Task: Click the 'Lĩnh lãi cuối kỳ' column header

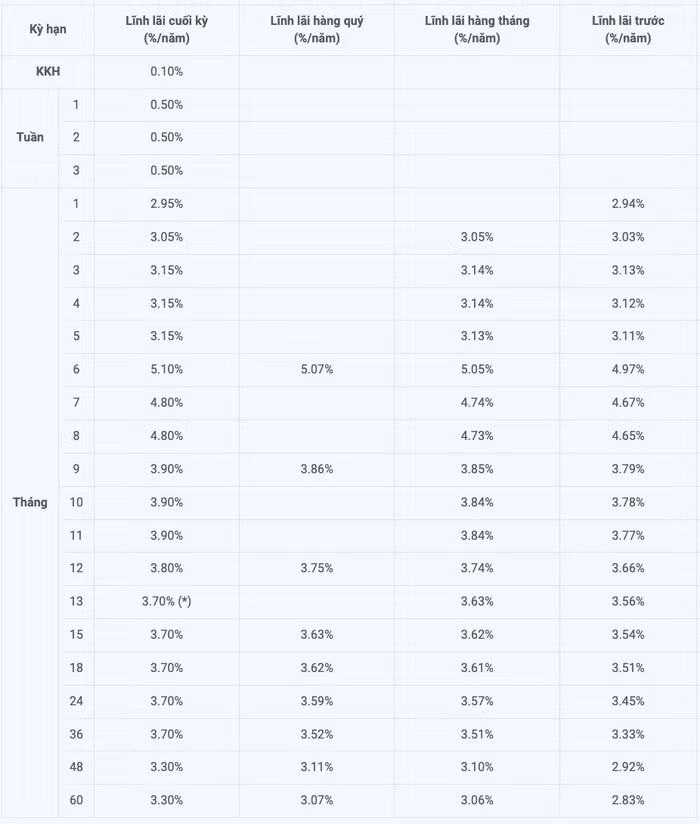Action: (x=166, y=30)
